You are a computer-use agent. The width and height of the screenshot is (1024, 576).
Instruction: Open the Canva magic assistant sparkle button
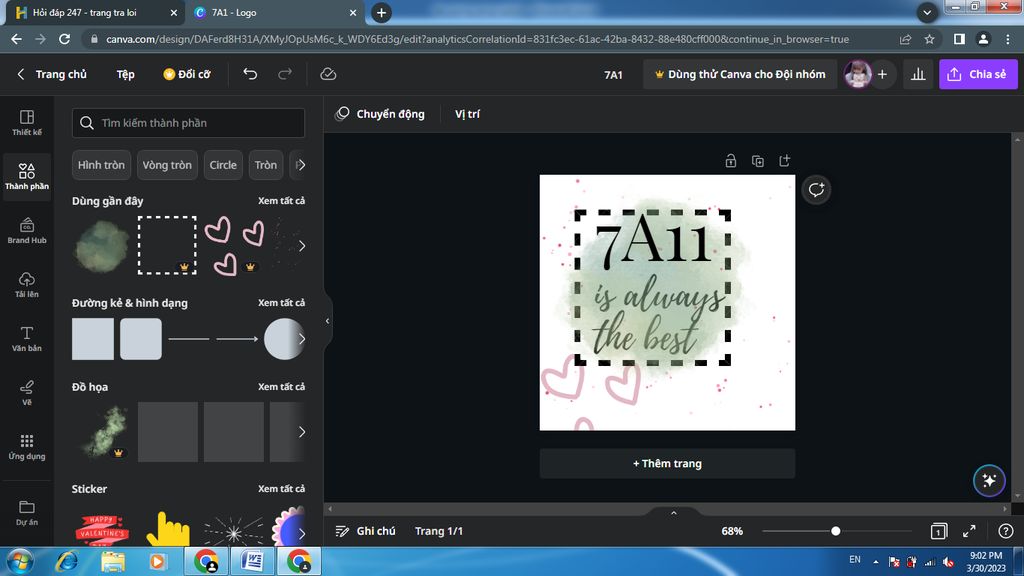pos(989,480)
